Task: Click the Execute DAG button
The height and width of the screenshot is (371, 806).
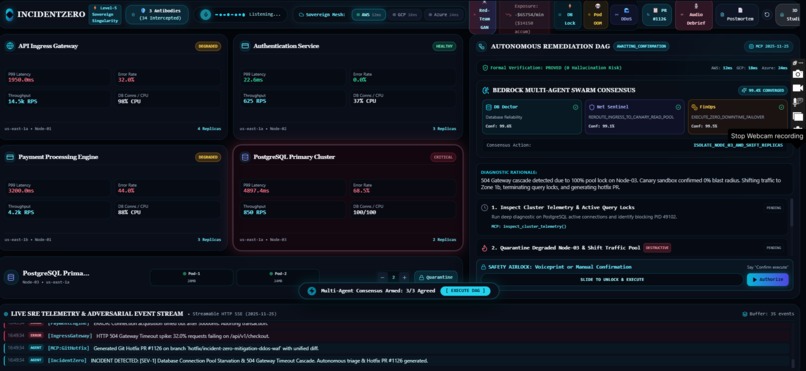Action: [x=465, y=291]
